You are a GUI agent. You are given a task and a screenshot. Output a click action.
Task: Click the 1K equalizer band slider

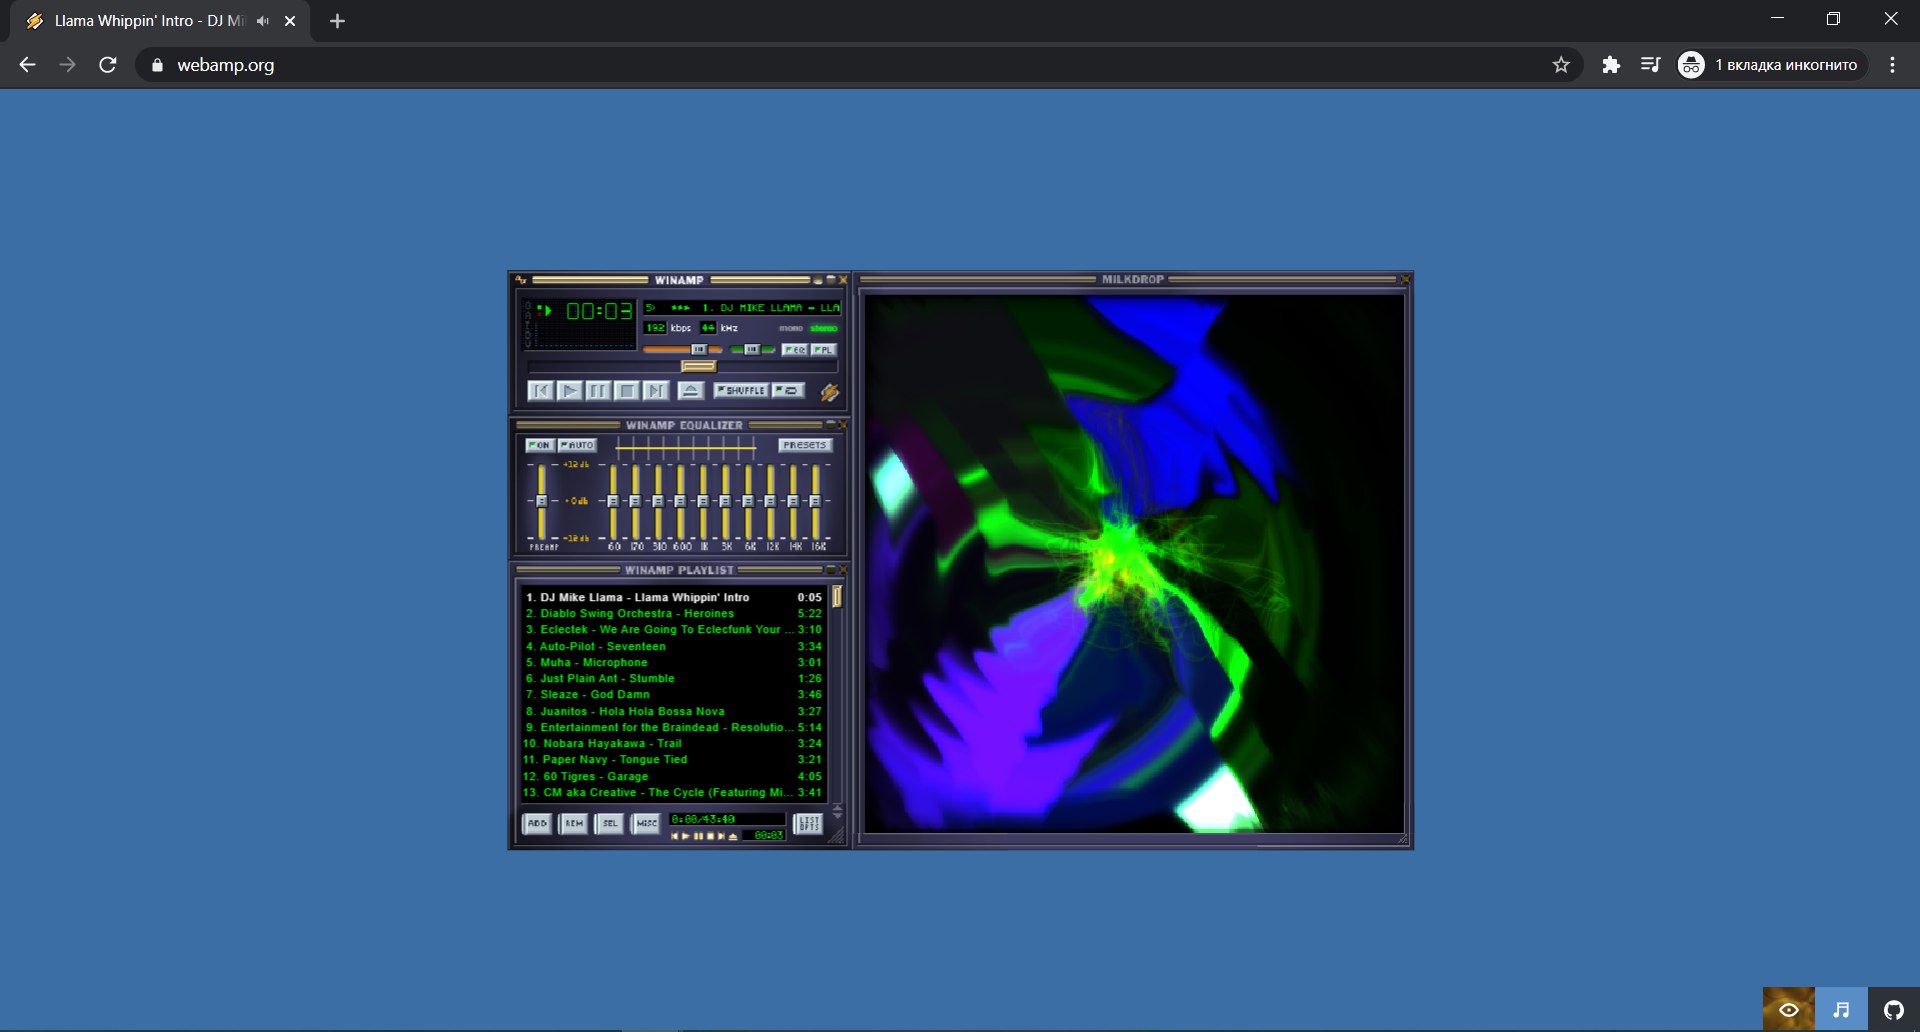click(x=703, y=501)
